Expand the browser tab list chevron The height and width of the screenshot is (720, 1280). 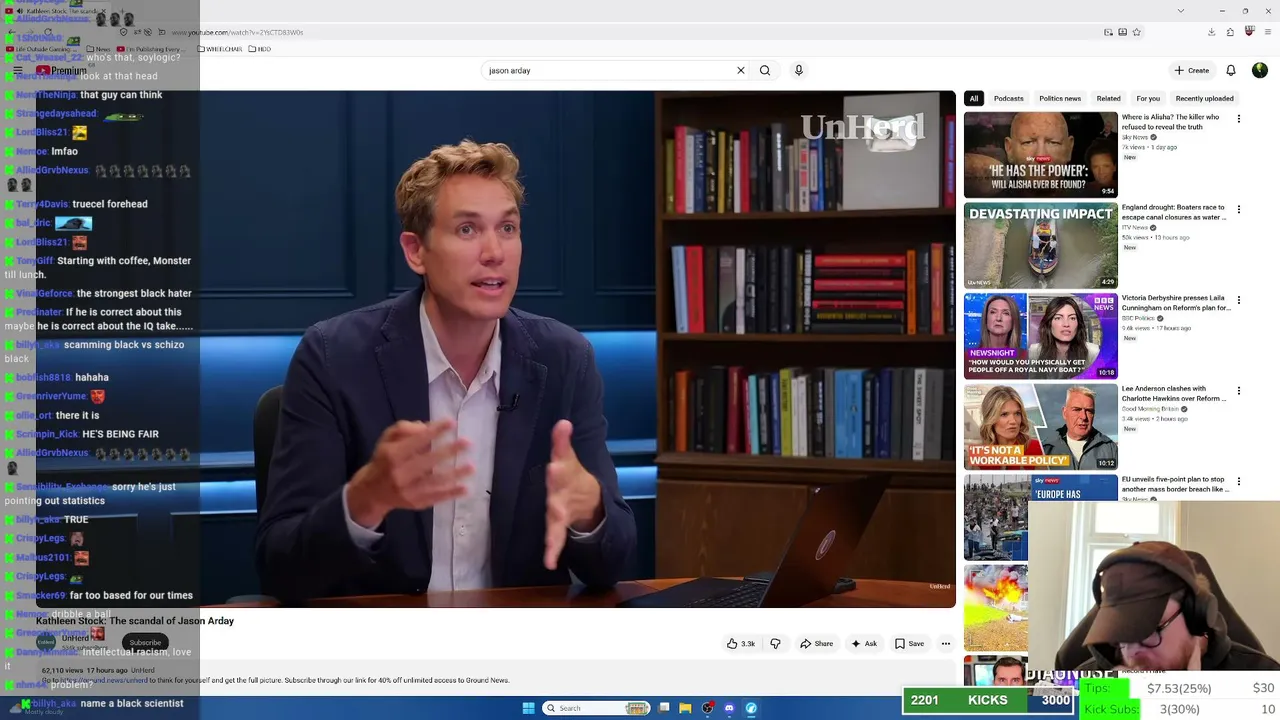coord(1181,10)
